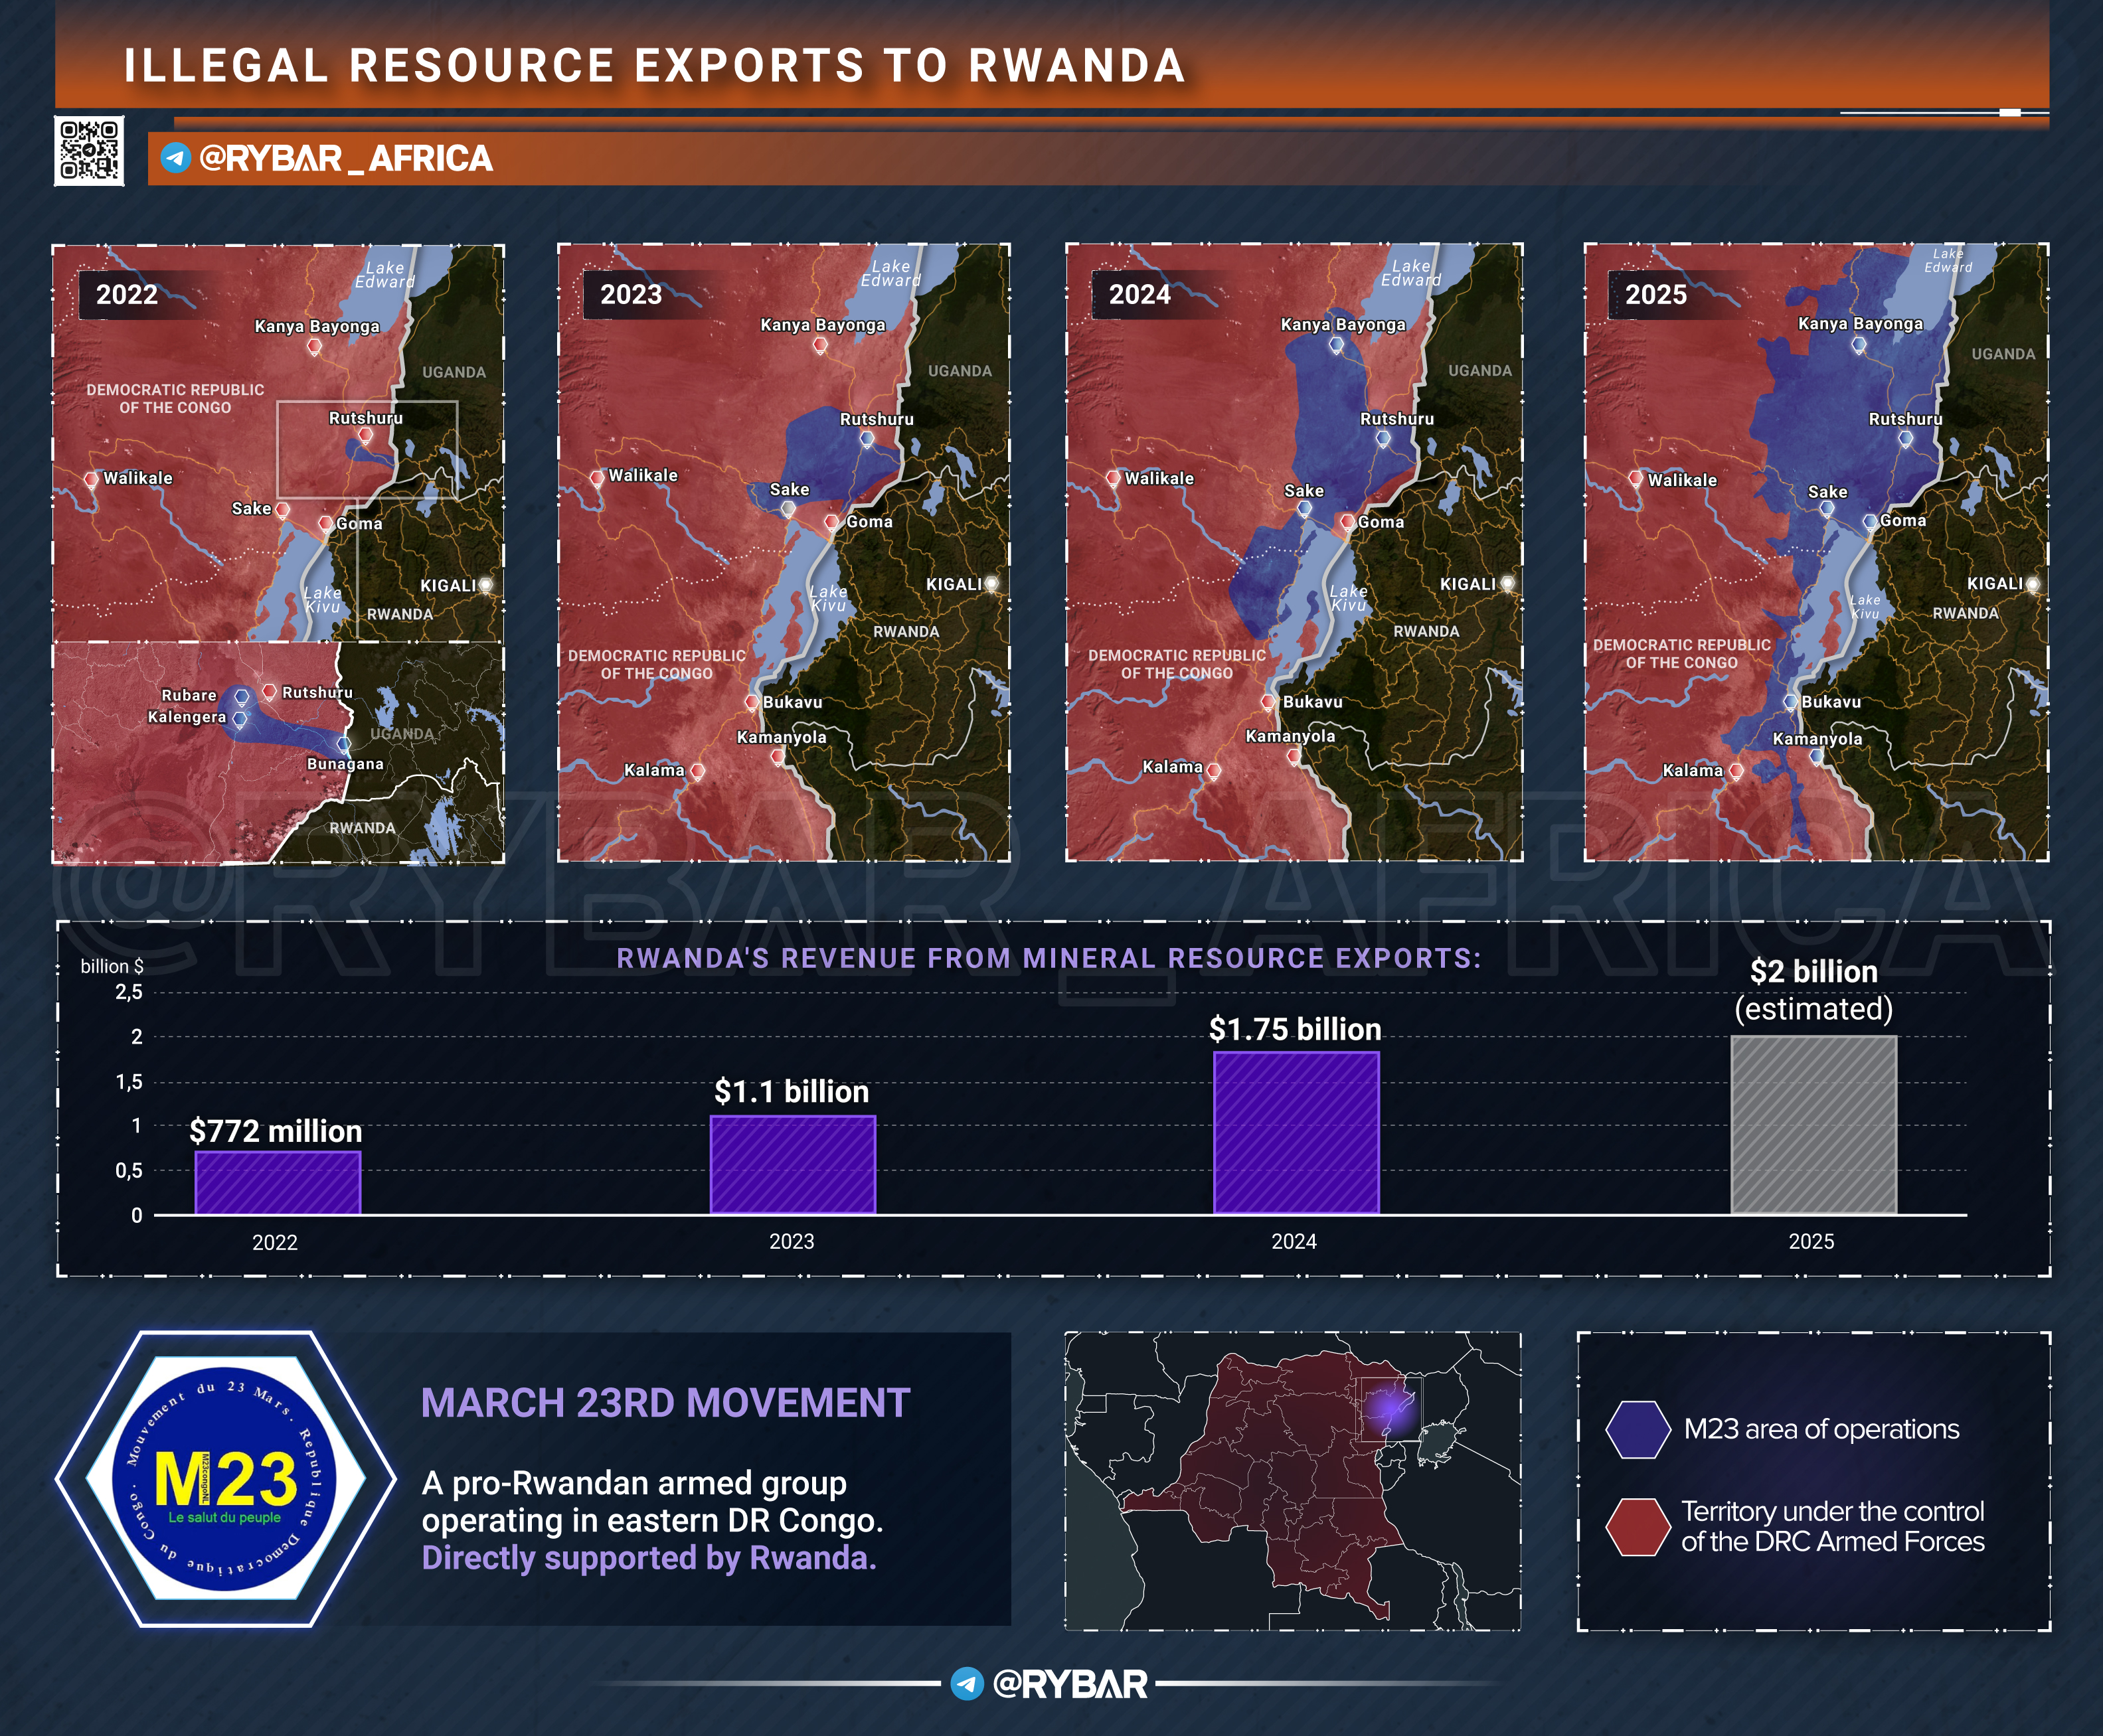
Task: Click the 'M23 area of operations' legend text
Action: (1821, 1429)
